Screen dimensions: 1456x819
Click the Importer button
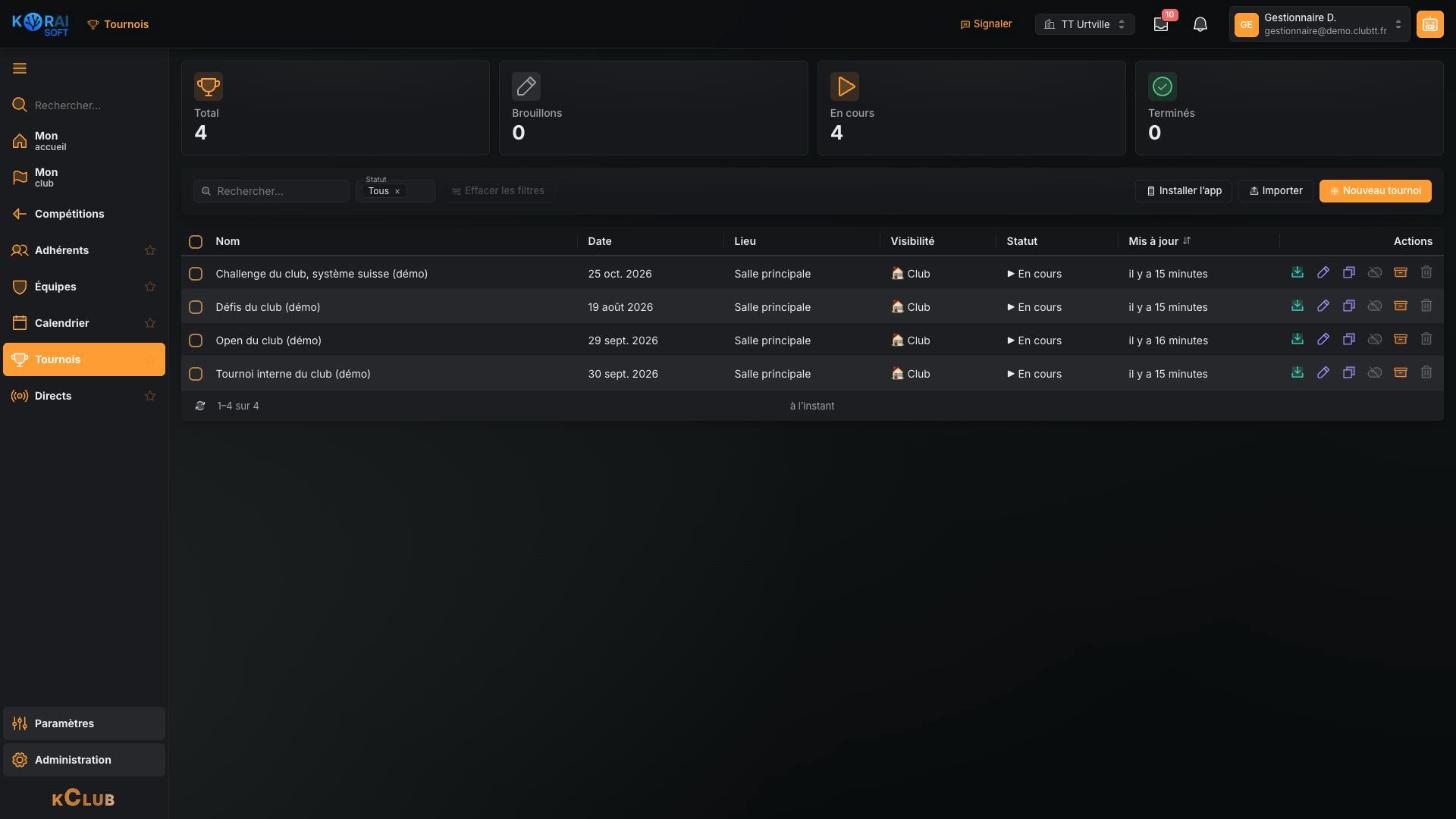tap(1275, 191)
